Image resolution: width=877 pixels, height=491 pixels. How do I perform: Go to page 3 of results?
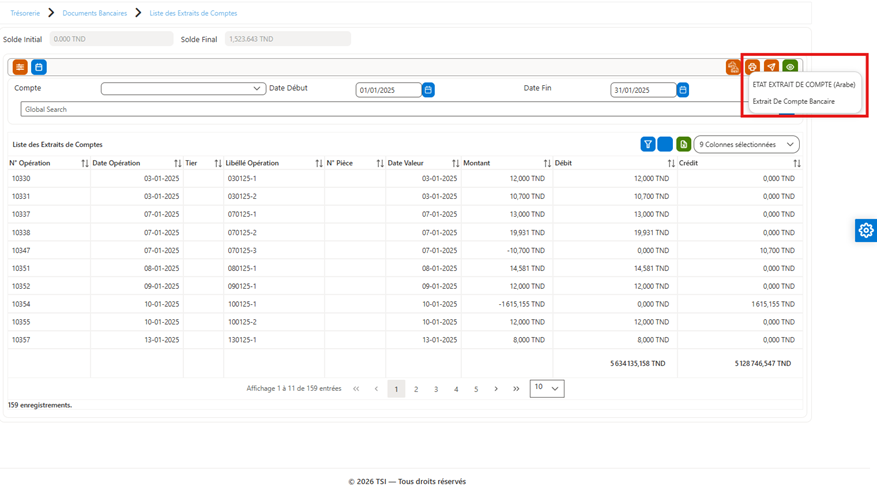(436, 389)
